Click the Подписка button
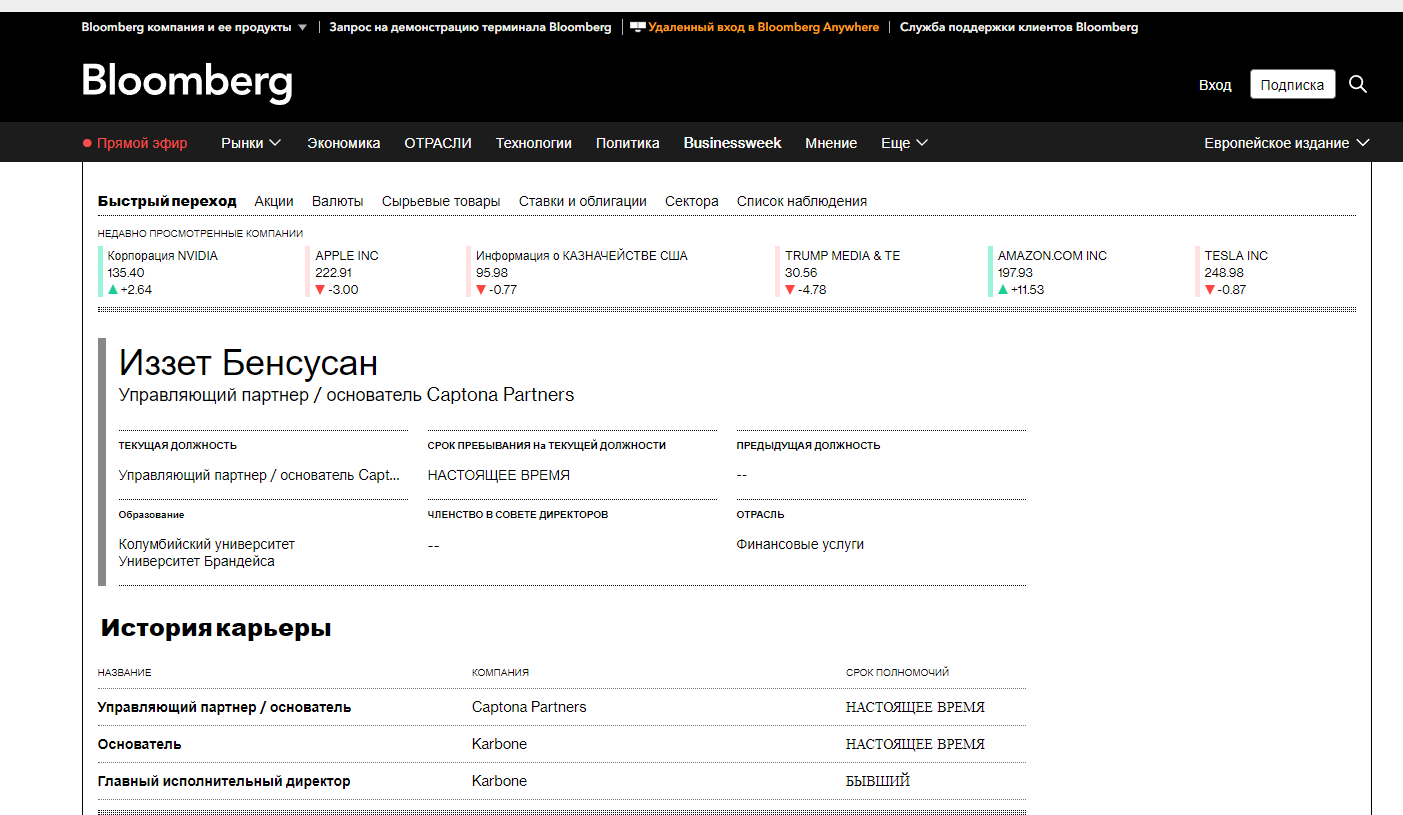The width and height of the screenshot is (1403, 815). 1292,85
